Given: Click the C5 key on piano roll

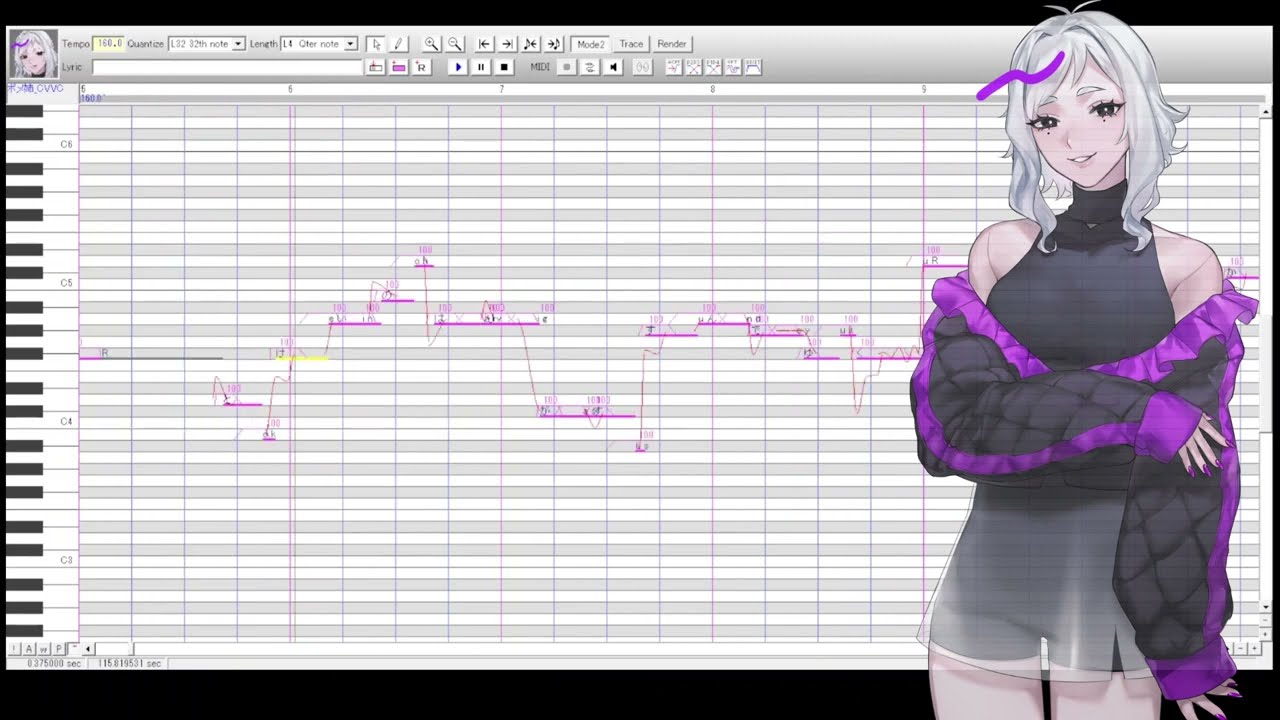Looking at the screenshot, I should coord(42,285).
